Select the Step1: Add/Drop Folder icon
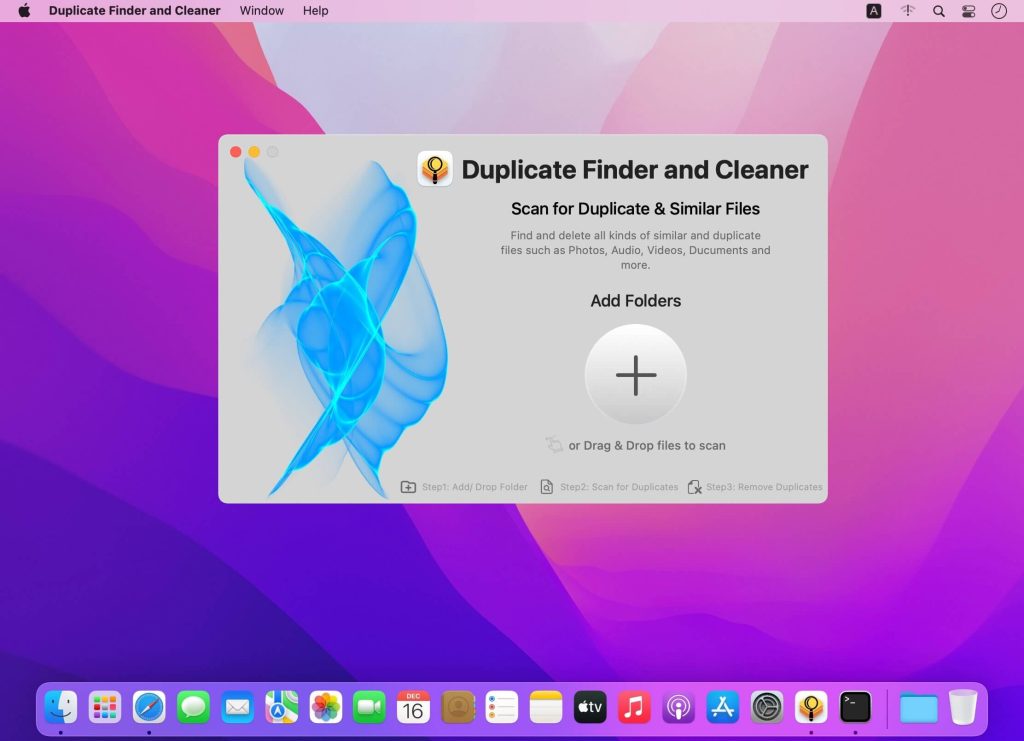The height and width of the screenshot is (741, 1024). (407, 486)
